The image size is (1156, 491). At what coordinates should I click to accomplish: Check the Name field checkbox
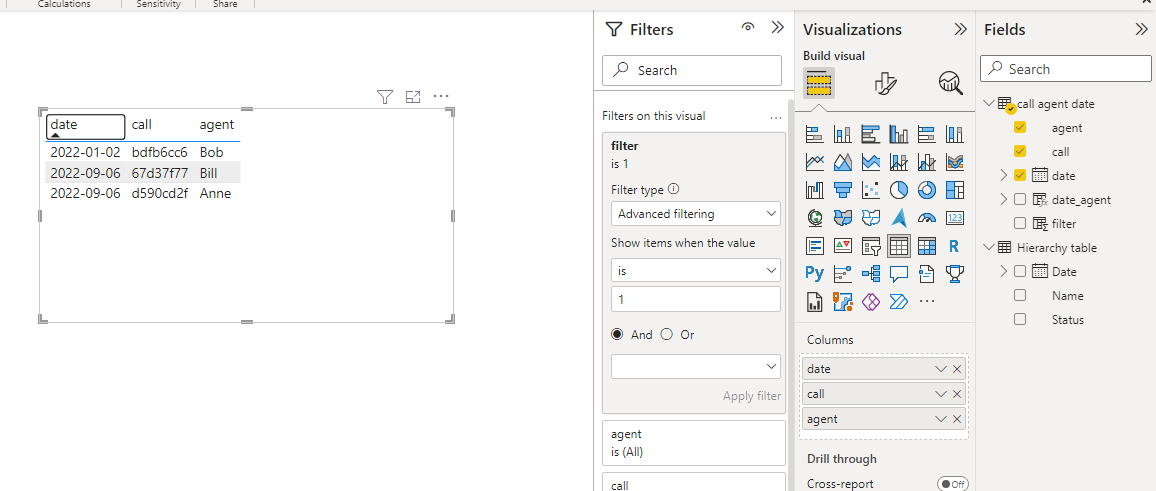(x=1020, y=296)
